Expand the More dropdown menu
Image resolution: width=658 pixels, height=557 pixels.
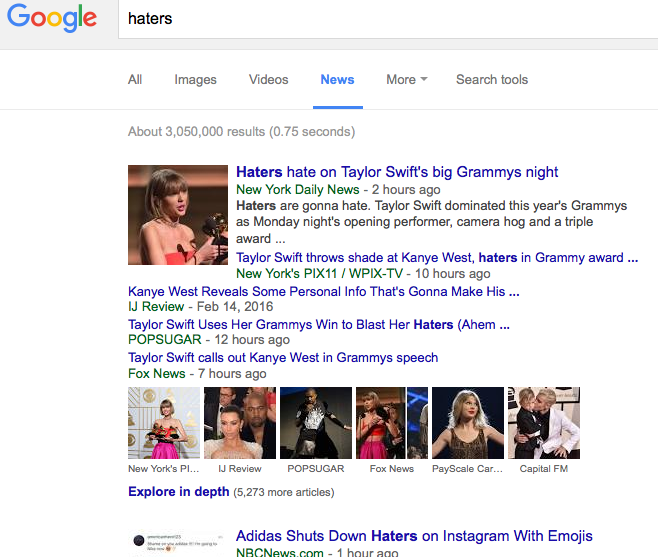pyautogui.click(x=406, y=80)
